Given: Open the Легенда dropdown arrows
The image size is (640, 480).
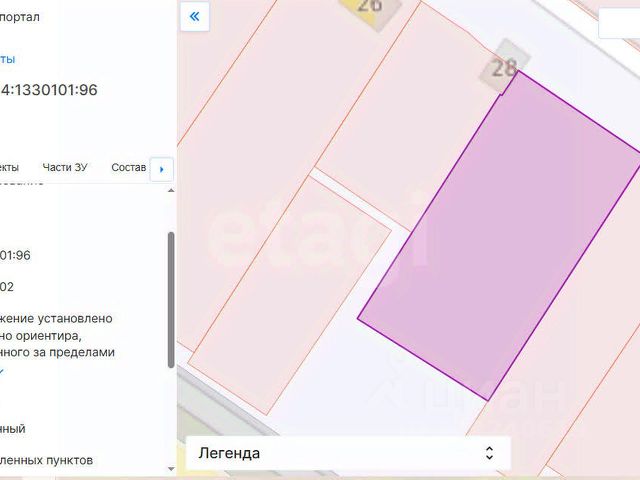Looking at the screenshot, I should [x=489, y=453].
